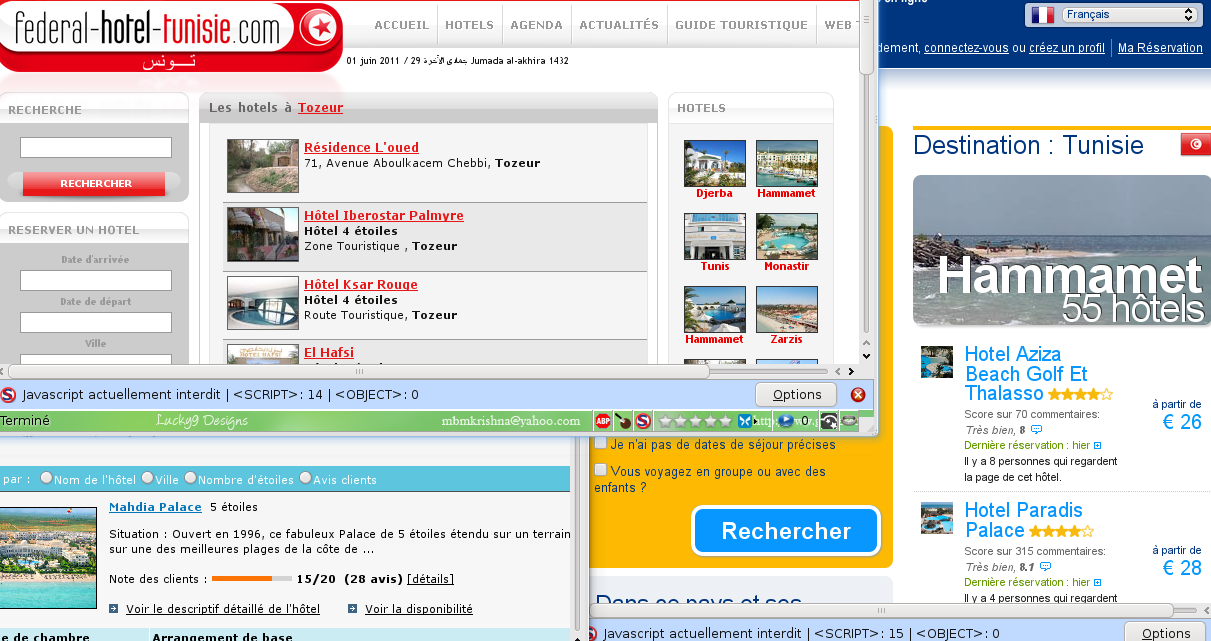Open the ACCUEIL menu item

click(401, 25)
